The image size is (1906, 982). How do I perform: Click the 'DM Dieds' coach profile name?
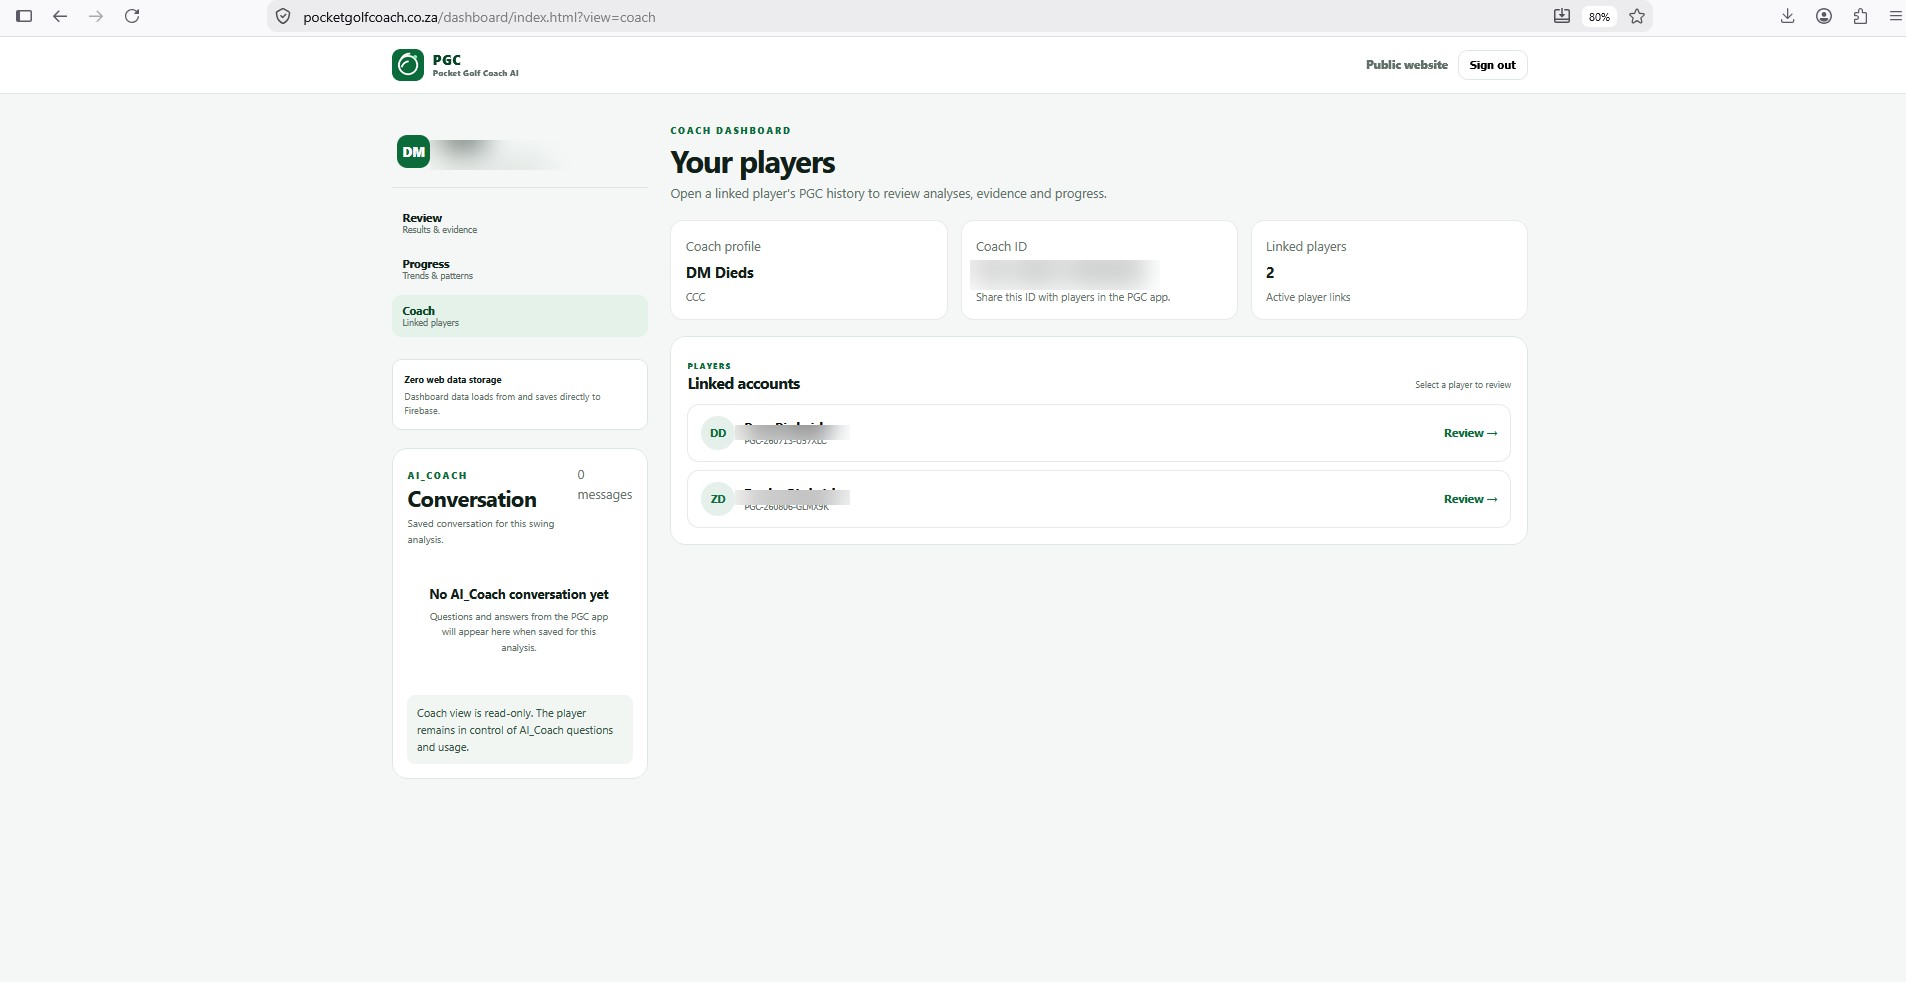pos(720,273)
